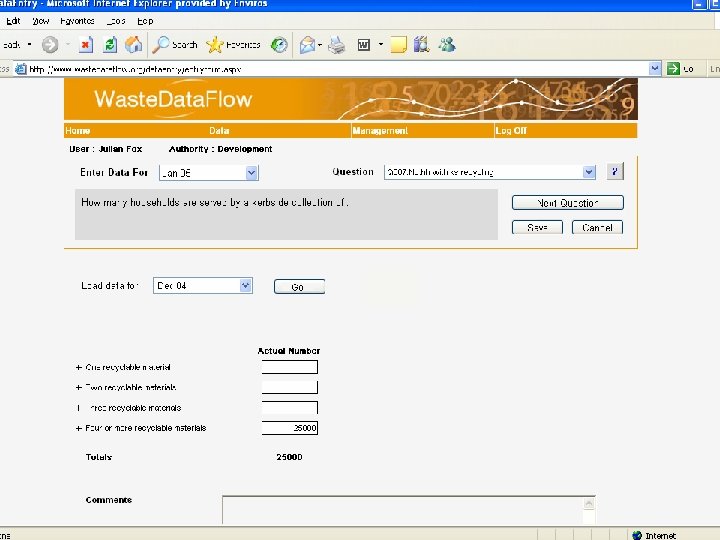Click the Internet zone globe in status bar
720x540 pixels.
click(x=637, y=535)
